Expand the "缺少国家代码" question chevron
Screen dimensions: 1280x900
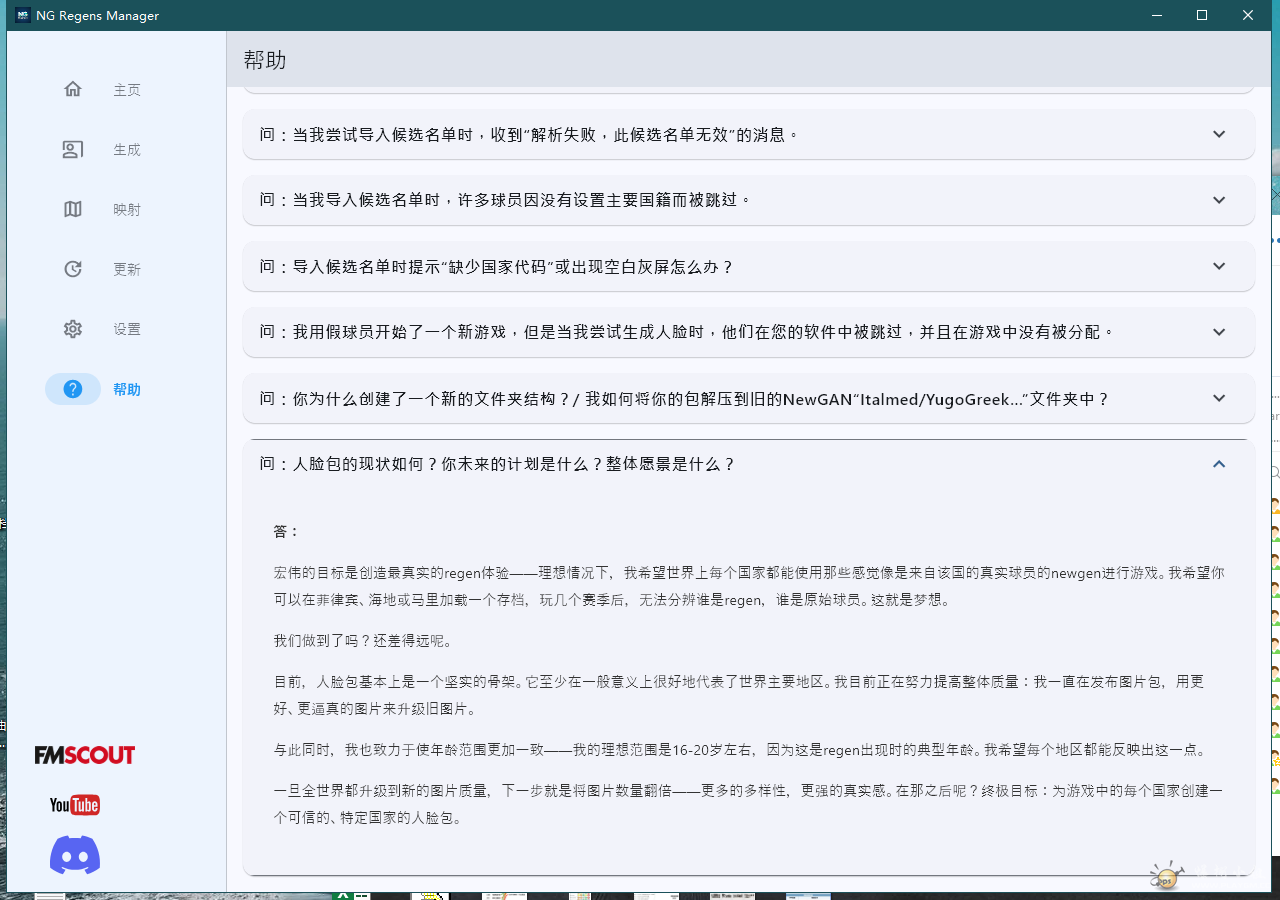(x=1219, y=266)
